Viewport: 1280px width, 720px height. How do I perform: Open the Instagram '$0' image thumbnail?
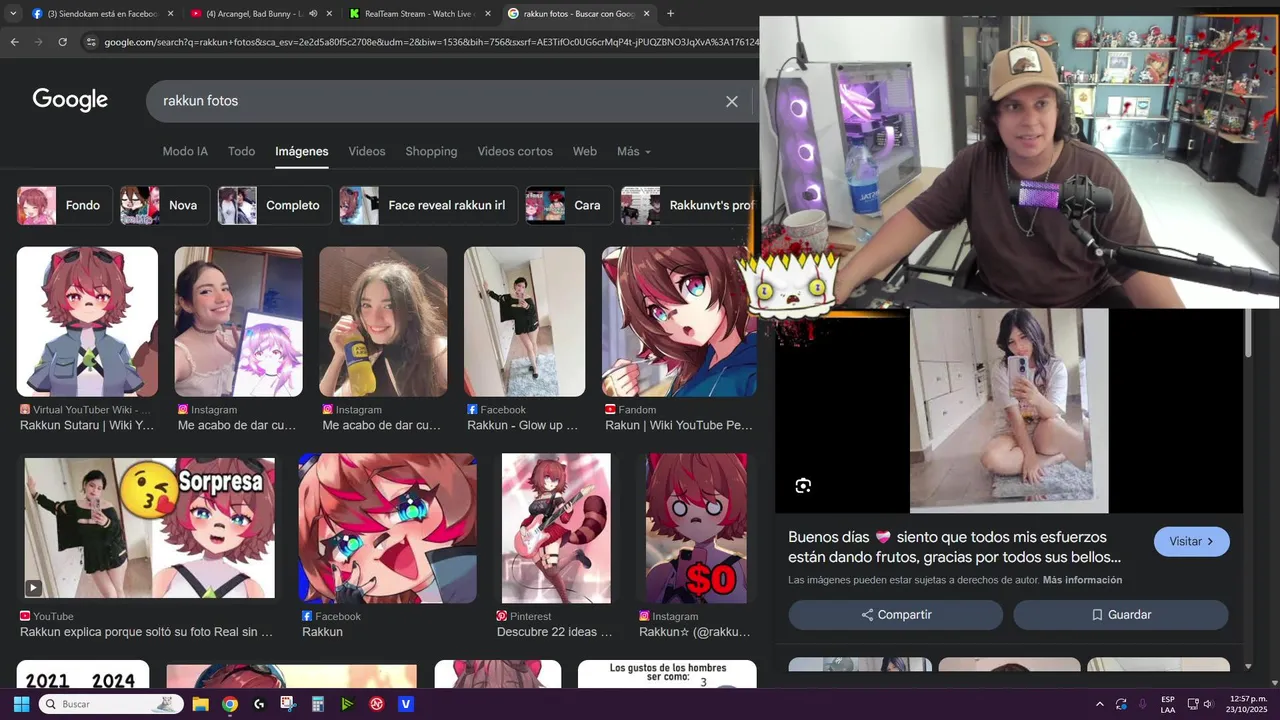[696, 528]
